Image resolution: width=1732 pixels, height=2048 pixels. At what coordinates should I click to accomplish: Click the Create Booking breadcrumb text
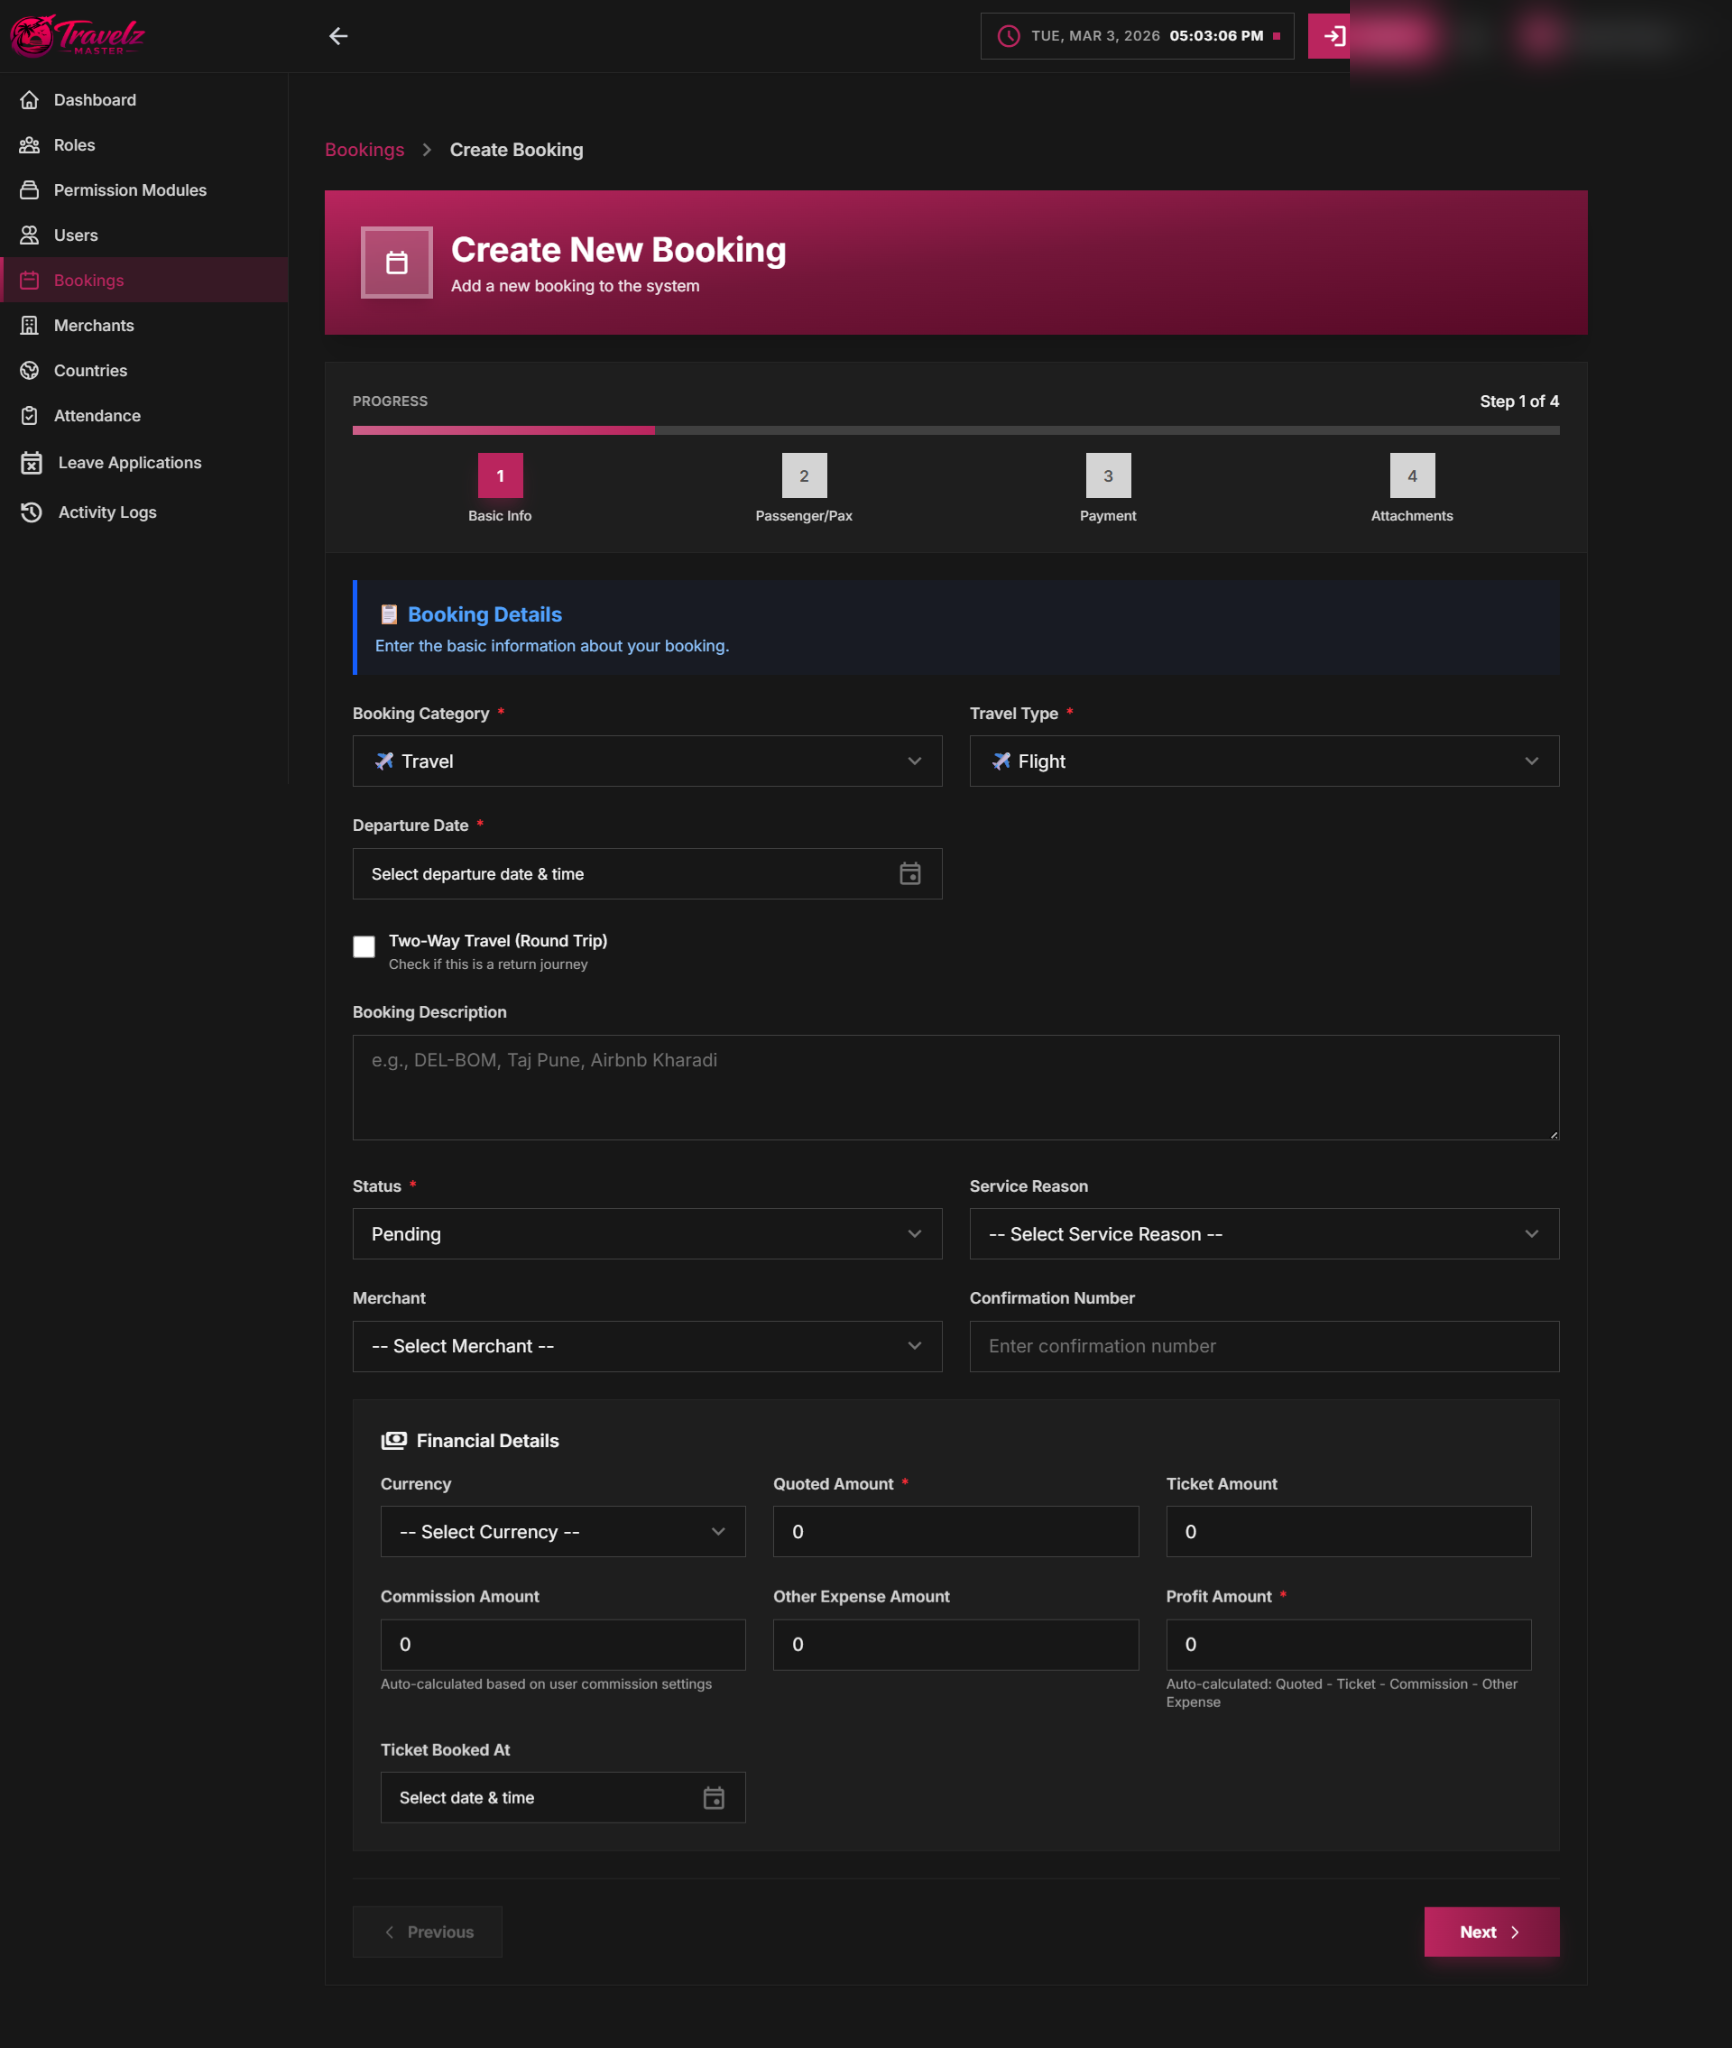(x=517, y=150)
